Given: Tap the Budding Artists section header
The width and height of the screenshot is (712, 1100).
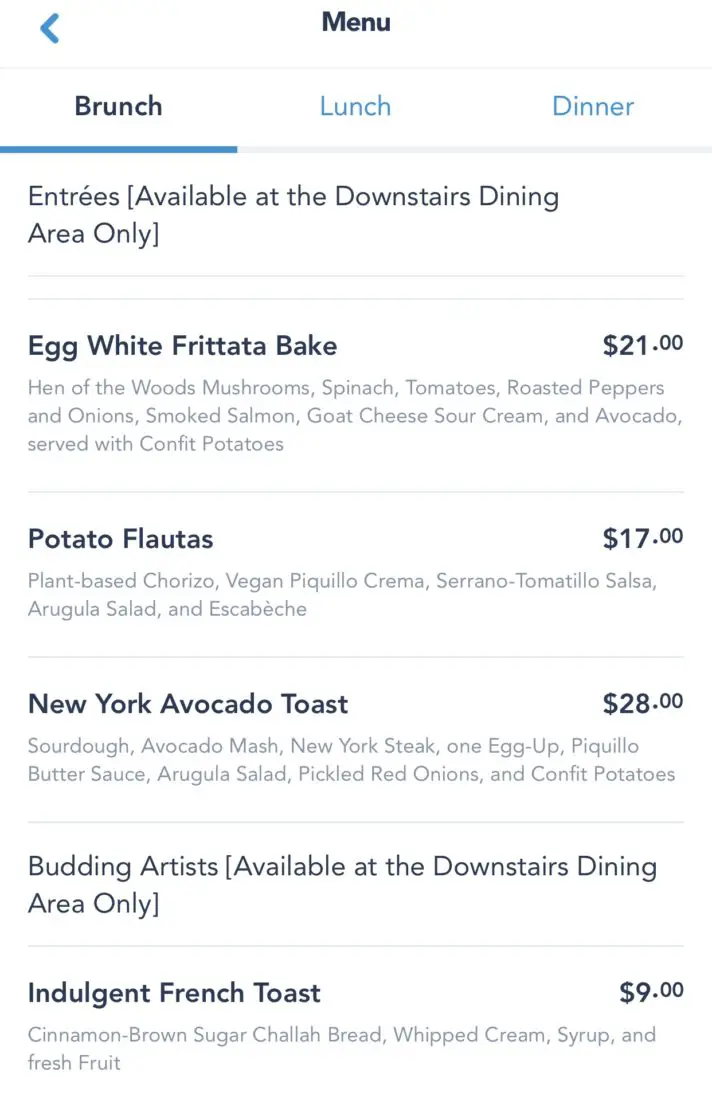Looking at the screenshot, I should 342,885.
